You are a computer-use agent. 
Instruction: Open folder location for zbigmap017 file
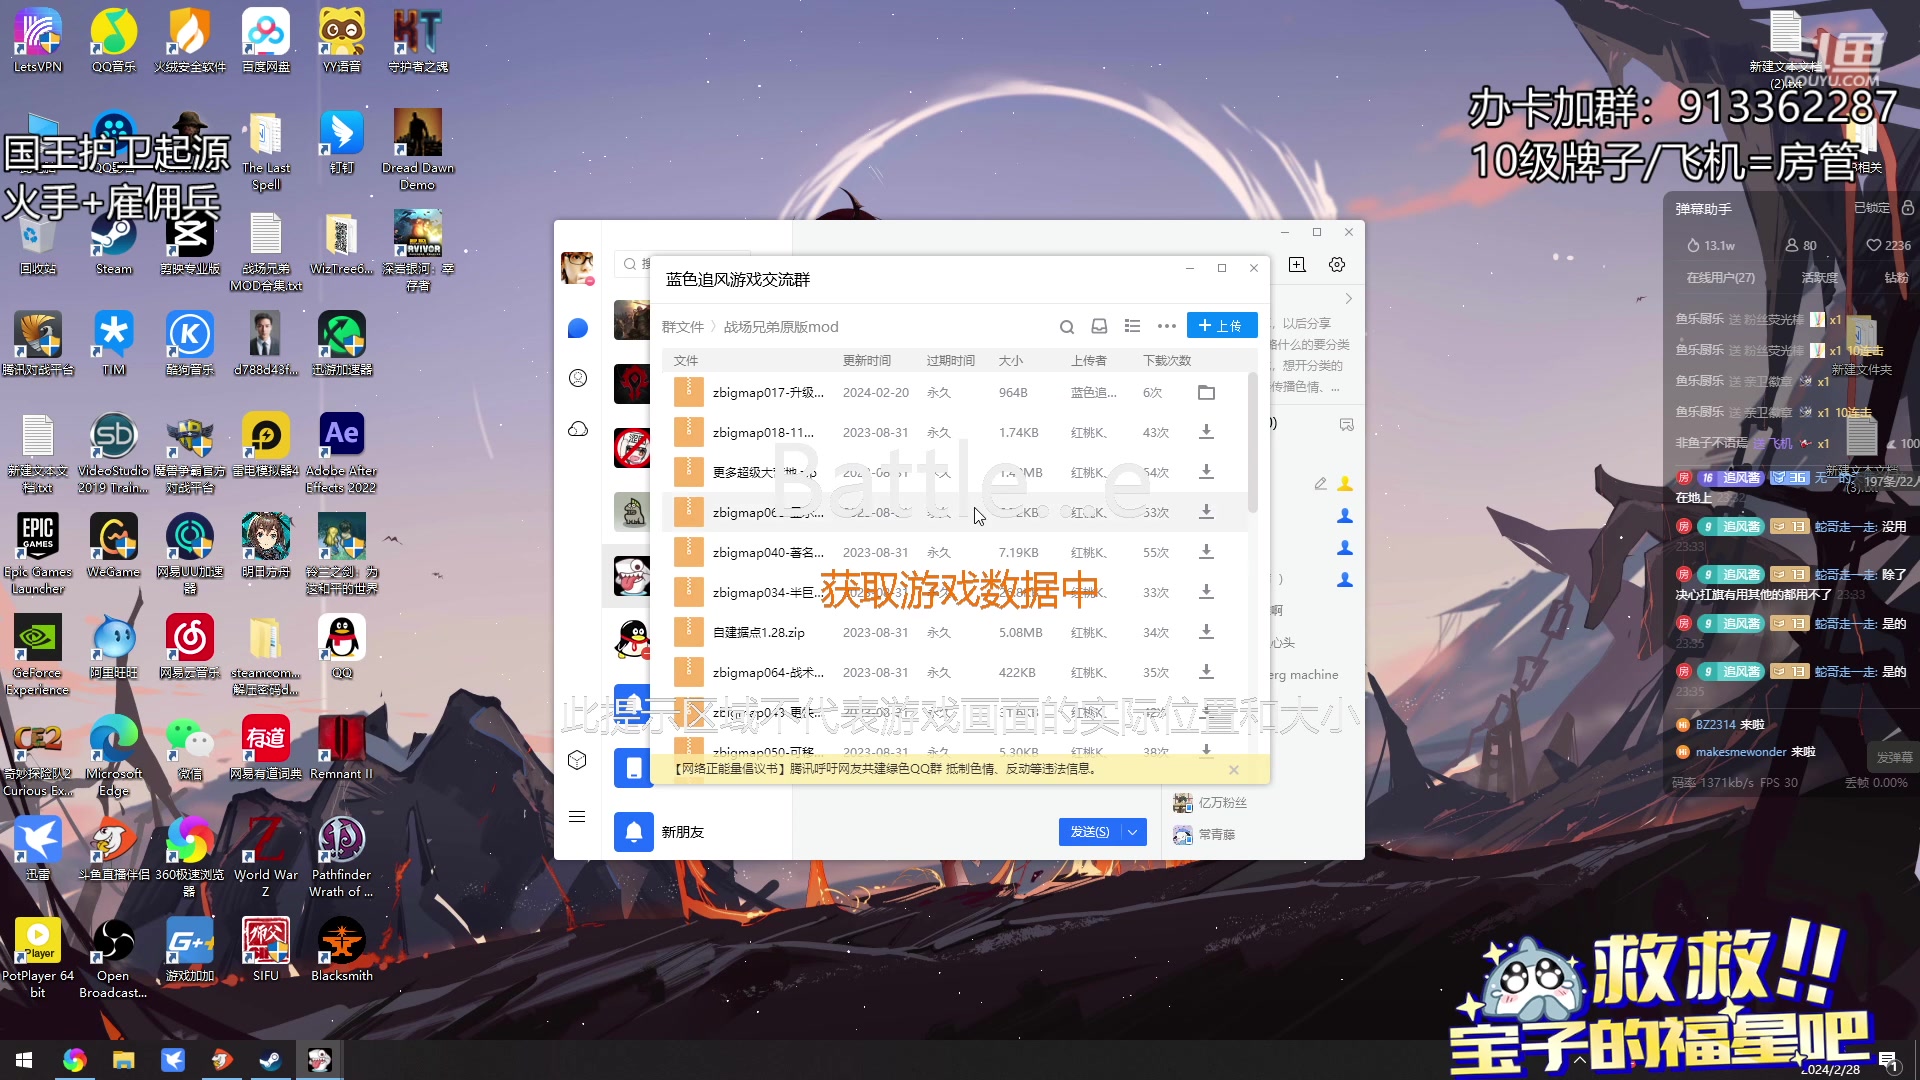click(x=1206, y=392)
